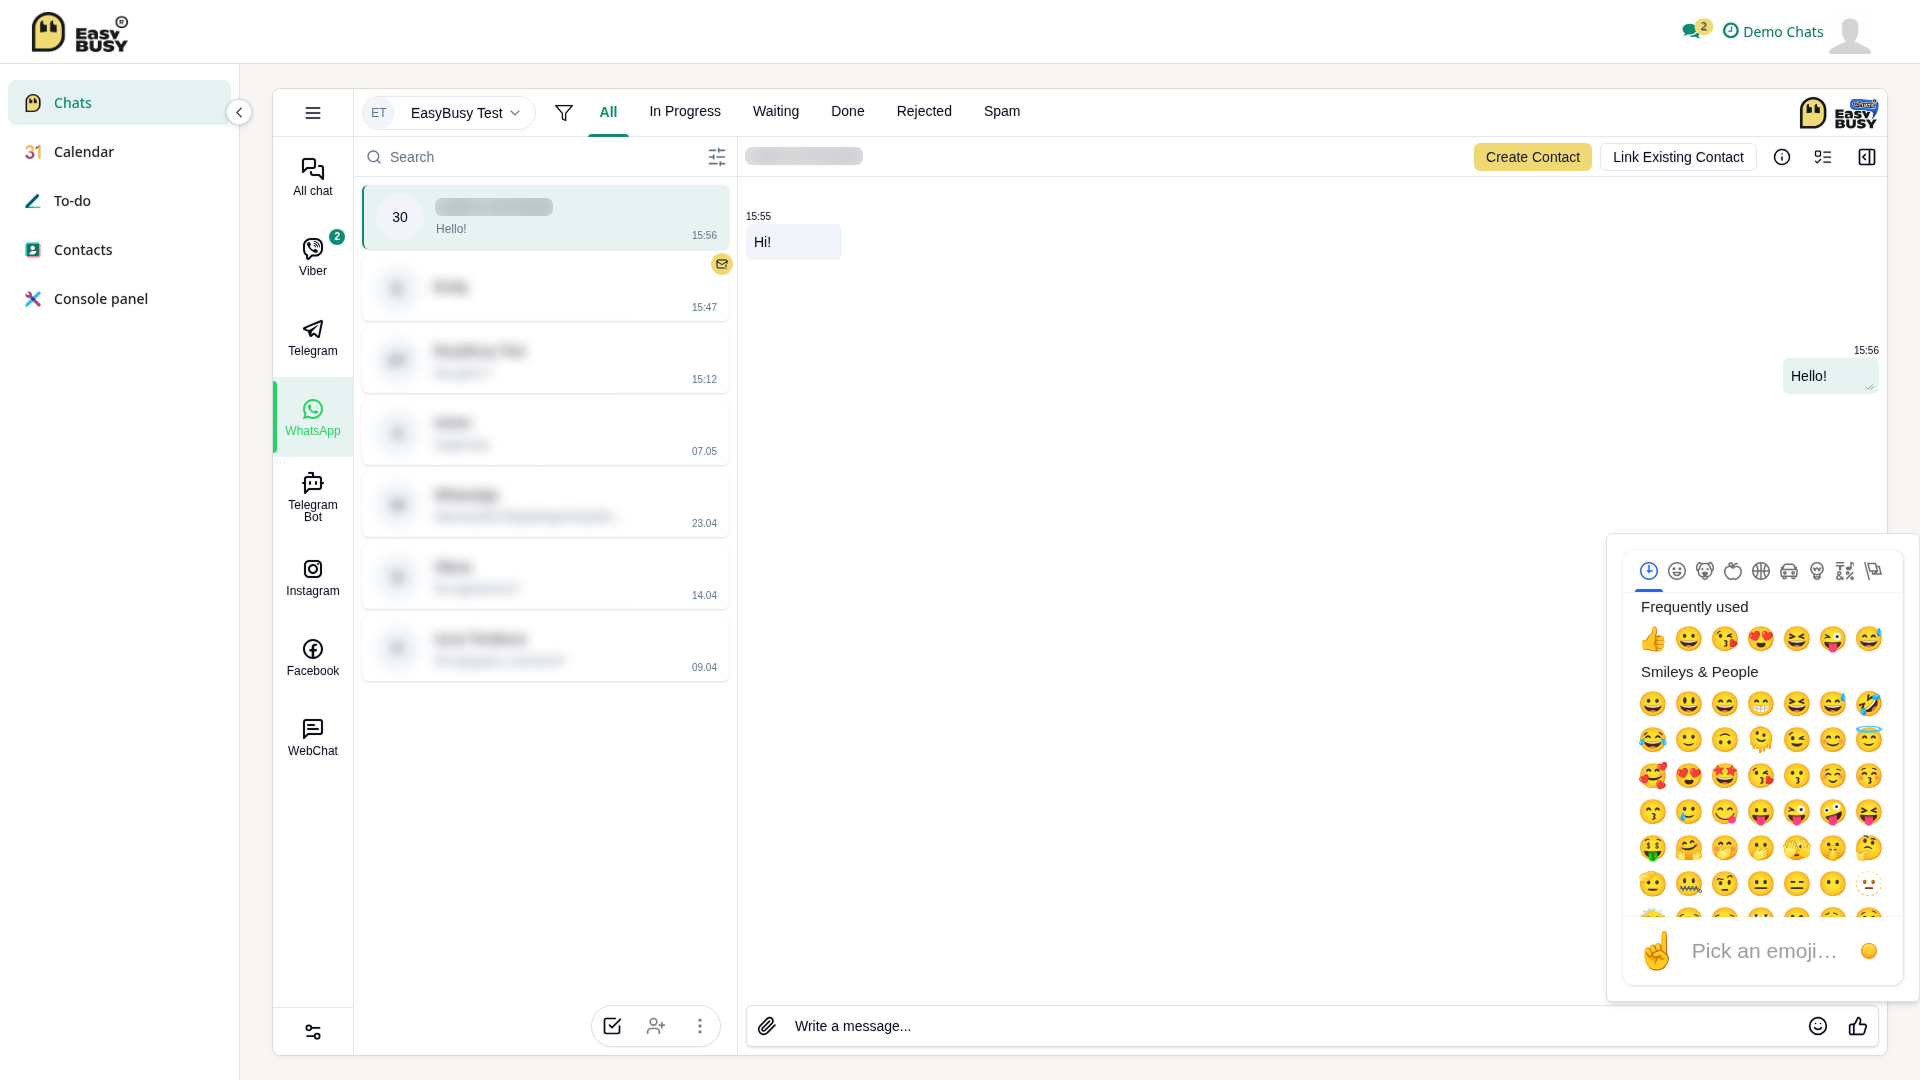1920x1080 pixels.
Task: Switch to the Done tab
Action: point(848,111)
